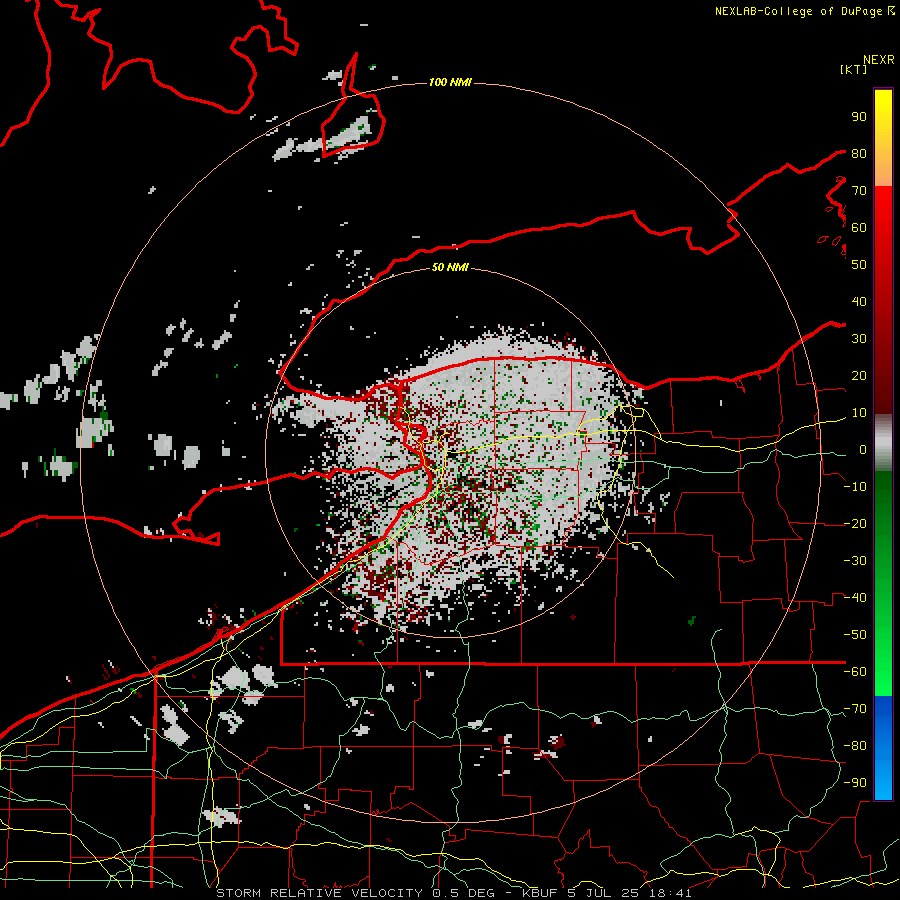Click the 70 value on velocity scale
Viewport: 900px width, 900px height.
click(x=859, y=191)
